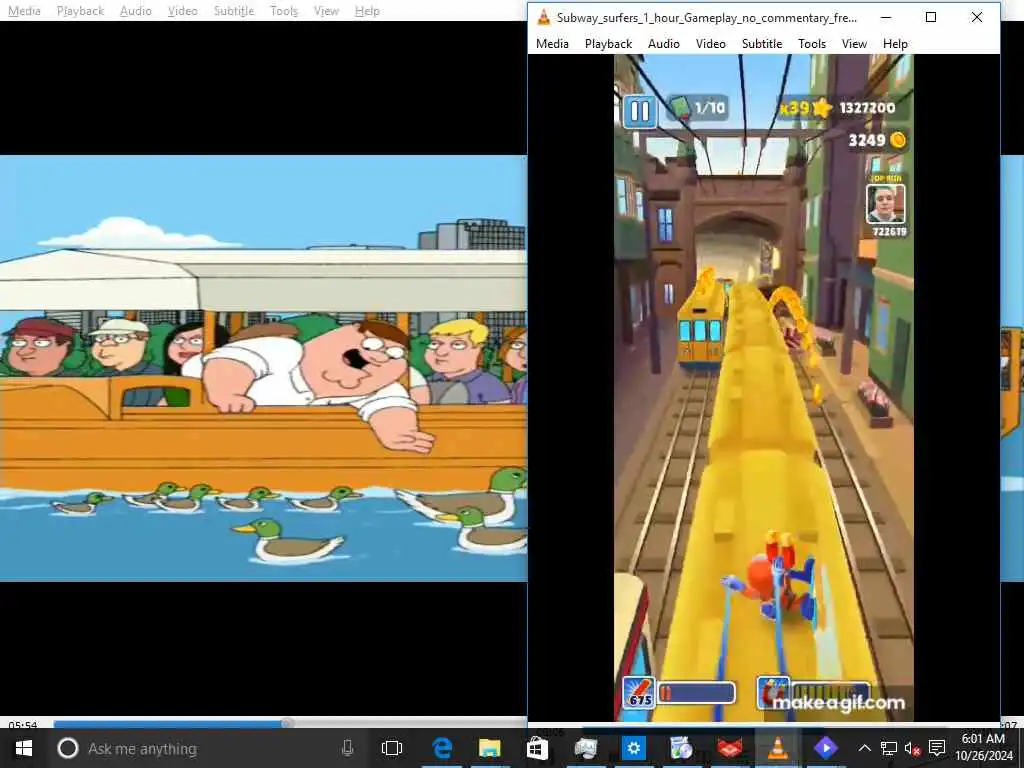This screenshot has width=1024, height=768.
Task: Open File Explorer from taskbar
Action: point(490,748)
